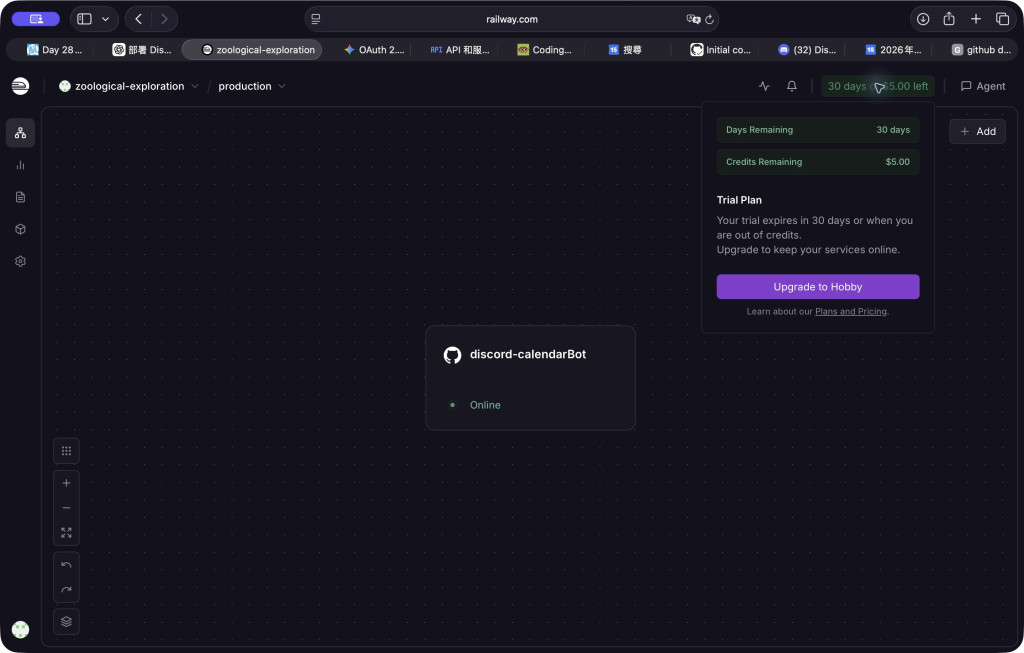The height and width of the screenshot is (653, 1024).
Task: Click the Railway logo icon
Action: (20, 86)
